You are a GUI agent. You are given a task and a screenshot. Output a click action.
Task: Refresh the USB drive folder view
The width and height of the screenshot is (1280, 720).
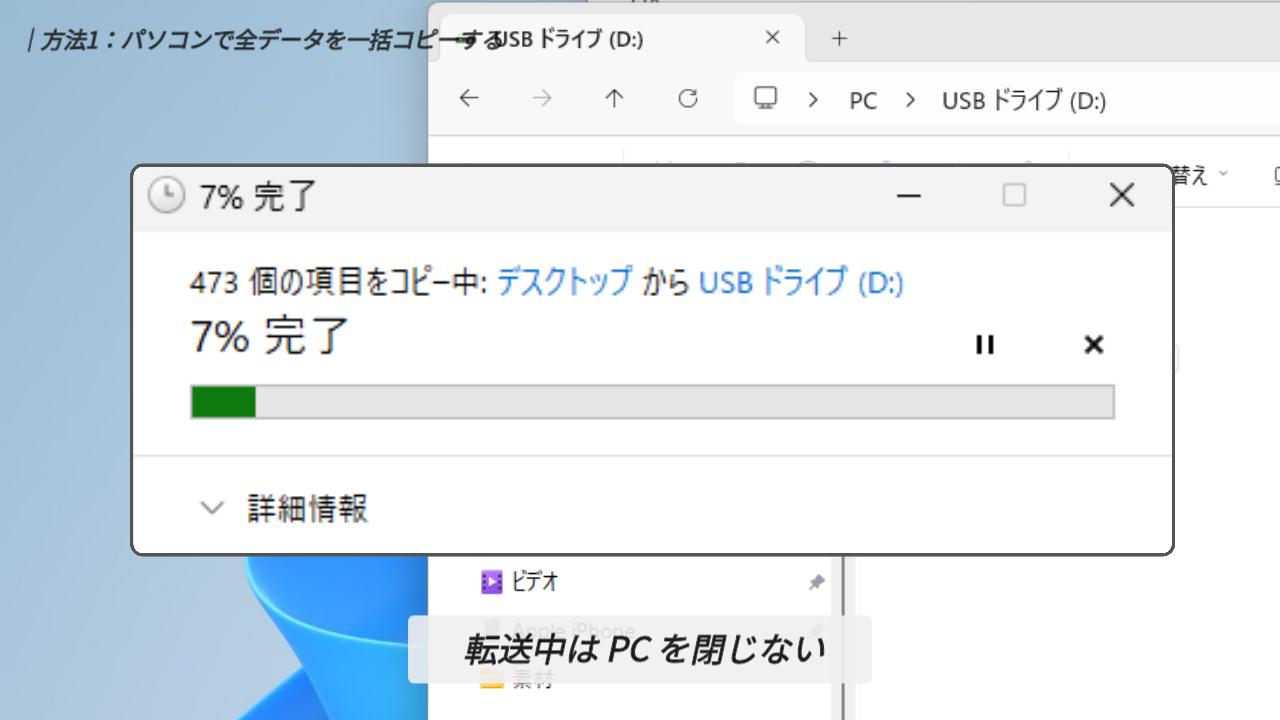[x=688, y=98]
